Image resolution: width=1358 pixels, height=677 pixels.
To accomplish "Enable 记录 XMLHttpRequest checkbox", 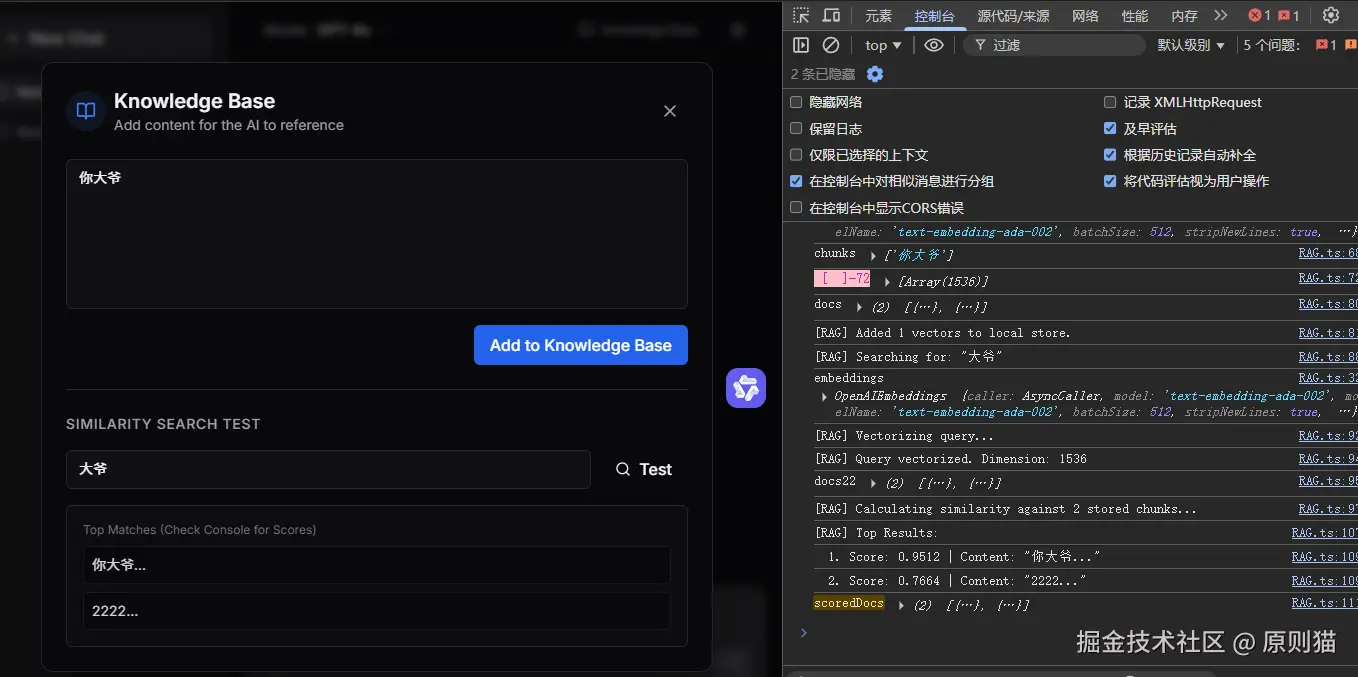I will (1110, 102).
